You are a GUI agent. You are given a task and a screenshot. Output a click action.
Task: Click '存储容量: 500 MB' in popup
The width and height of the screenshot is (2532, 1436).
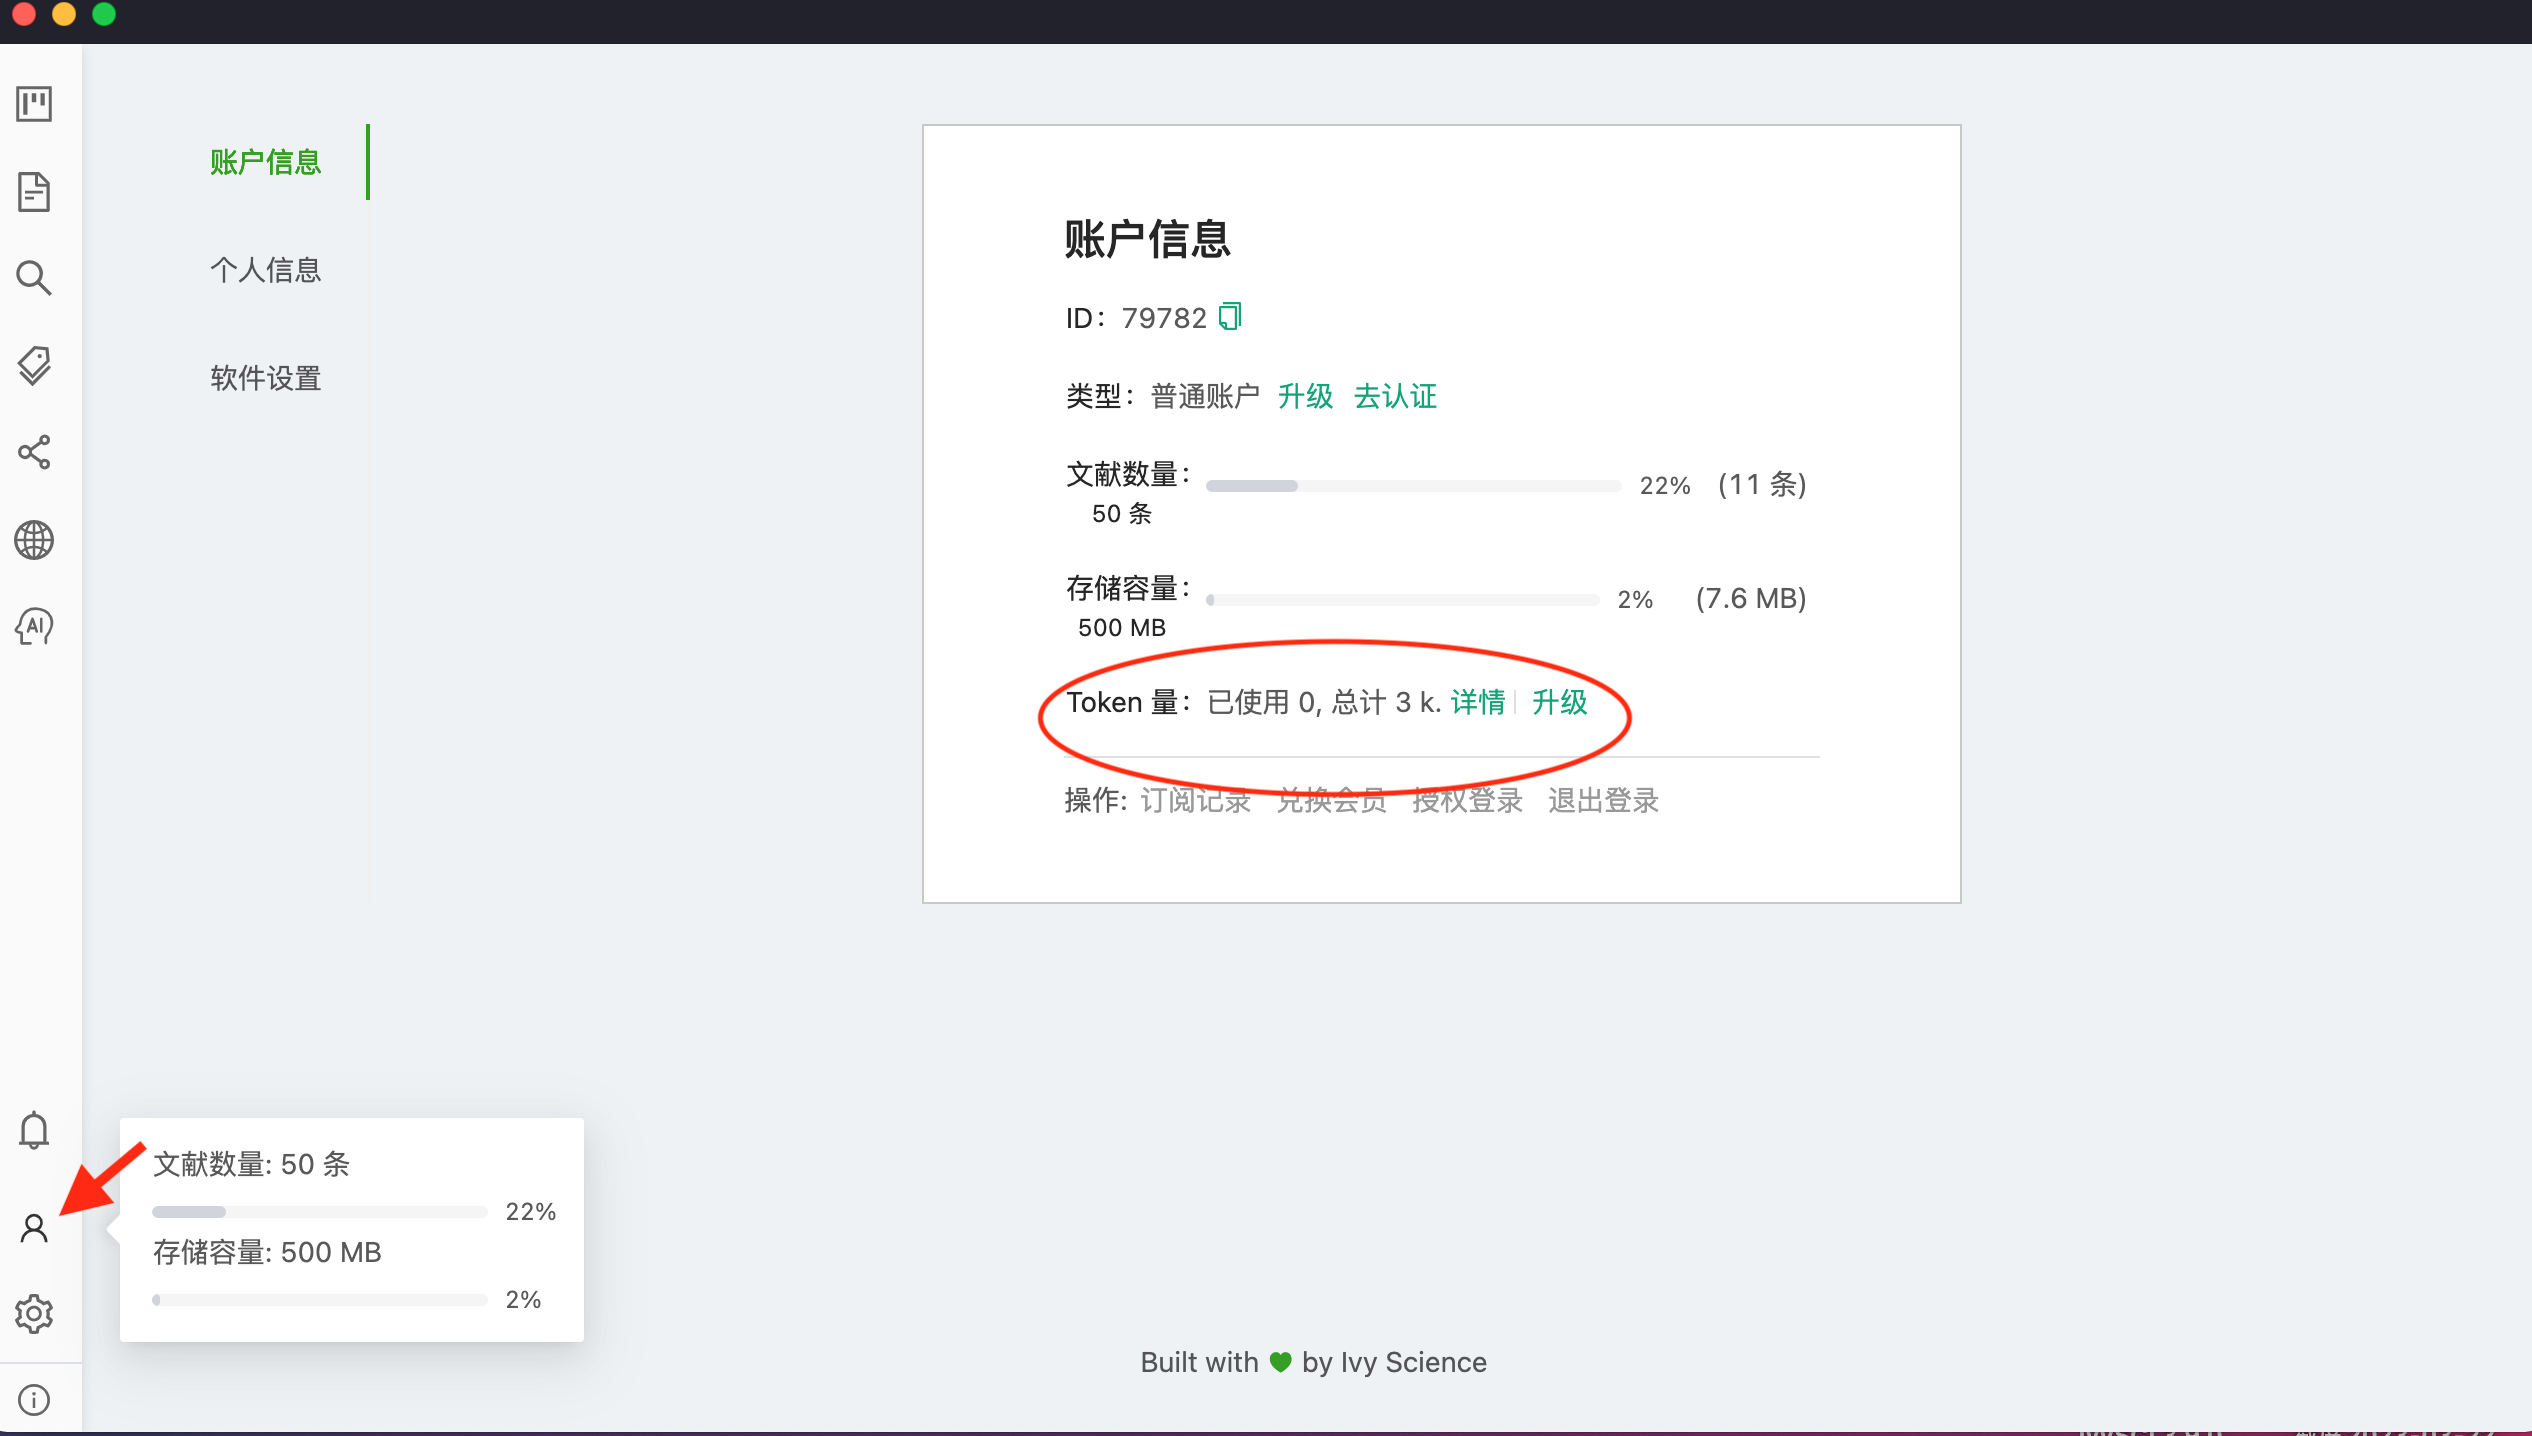click(267, 1252)
